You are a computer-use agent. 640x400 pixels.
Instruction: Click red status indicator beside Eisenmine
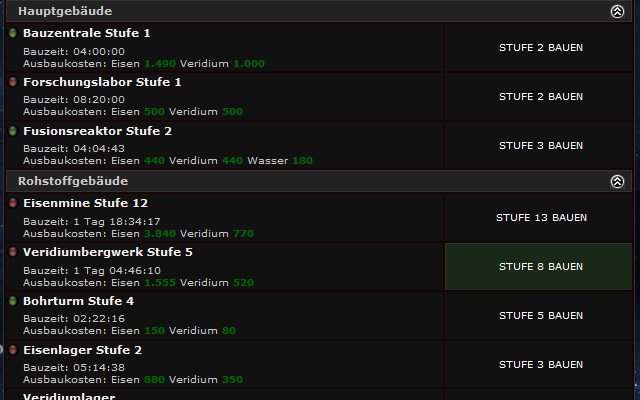coord(13,202)
